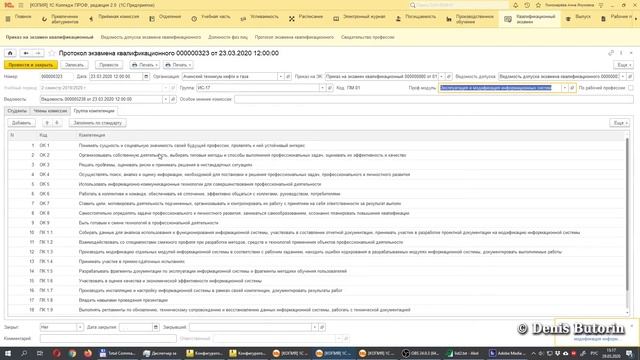Viewport: 640px width, 360px height.
Task: Open Firefox from the taskbar
Action: [88, 353]
